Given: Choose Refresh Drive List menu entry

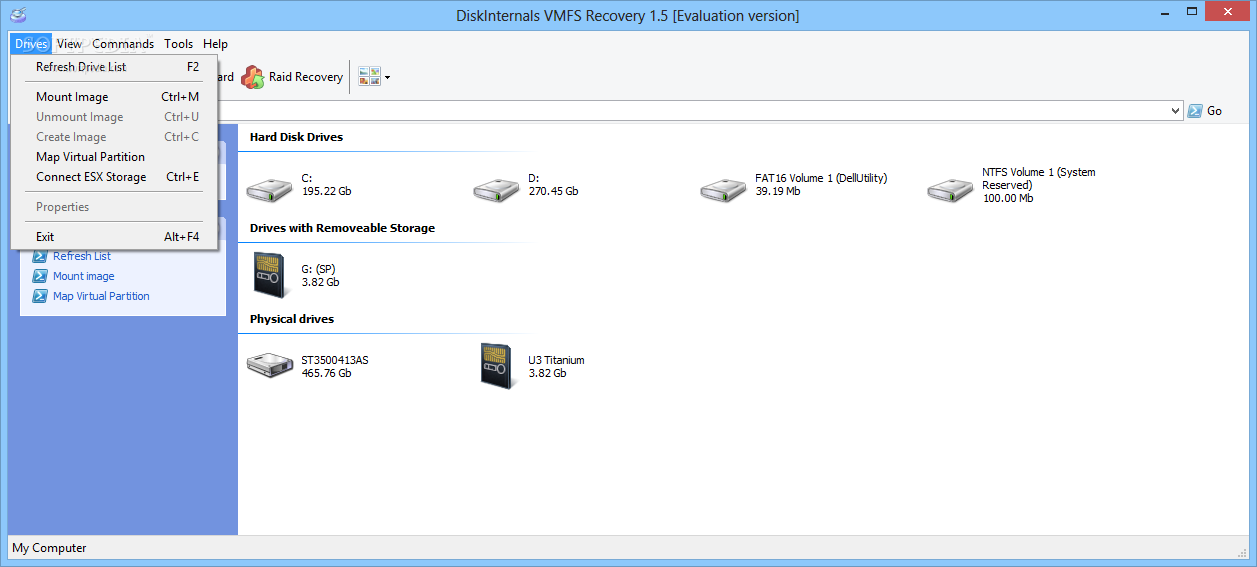Looking at the screenshot, I should pos(114,67).
